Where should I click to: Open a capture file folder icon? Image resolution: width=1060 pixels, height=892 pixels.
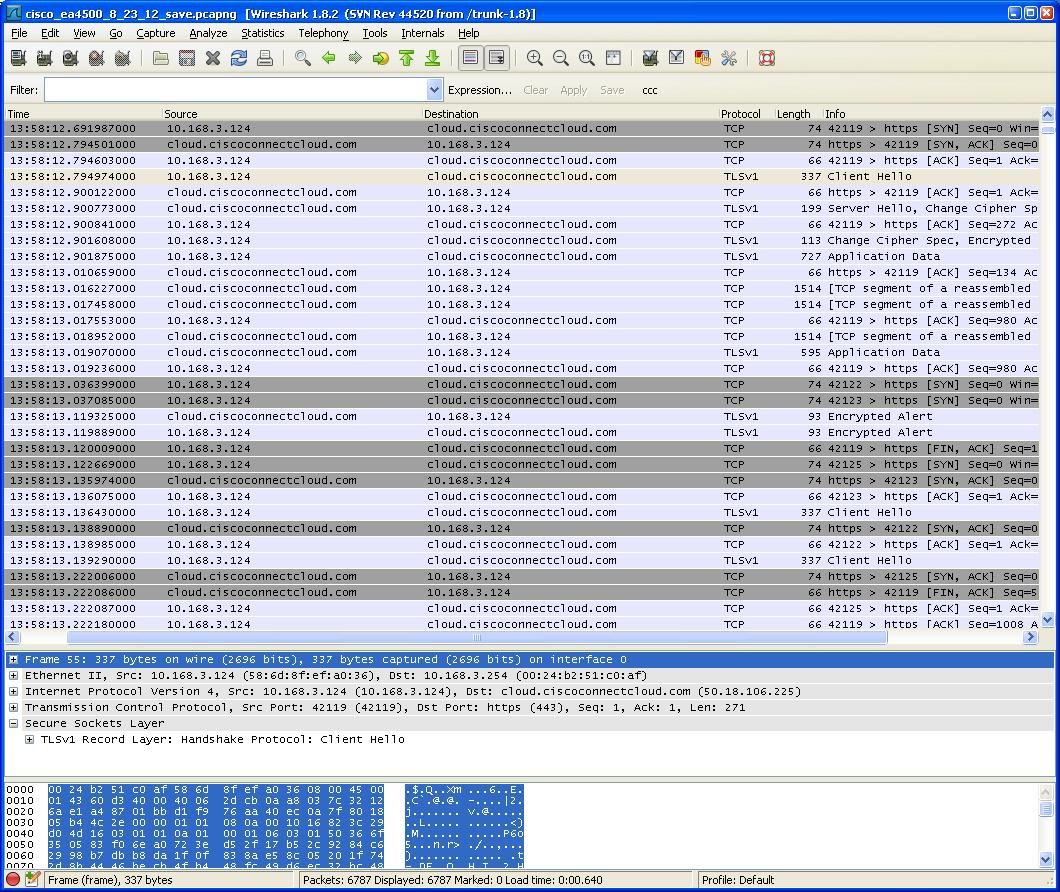click(161, 58)
